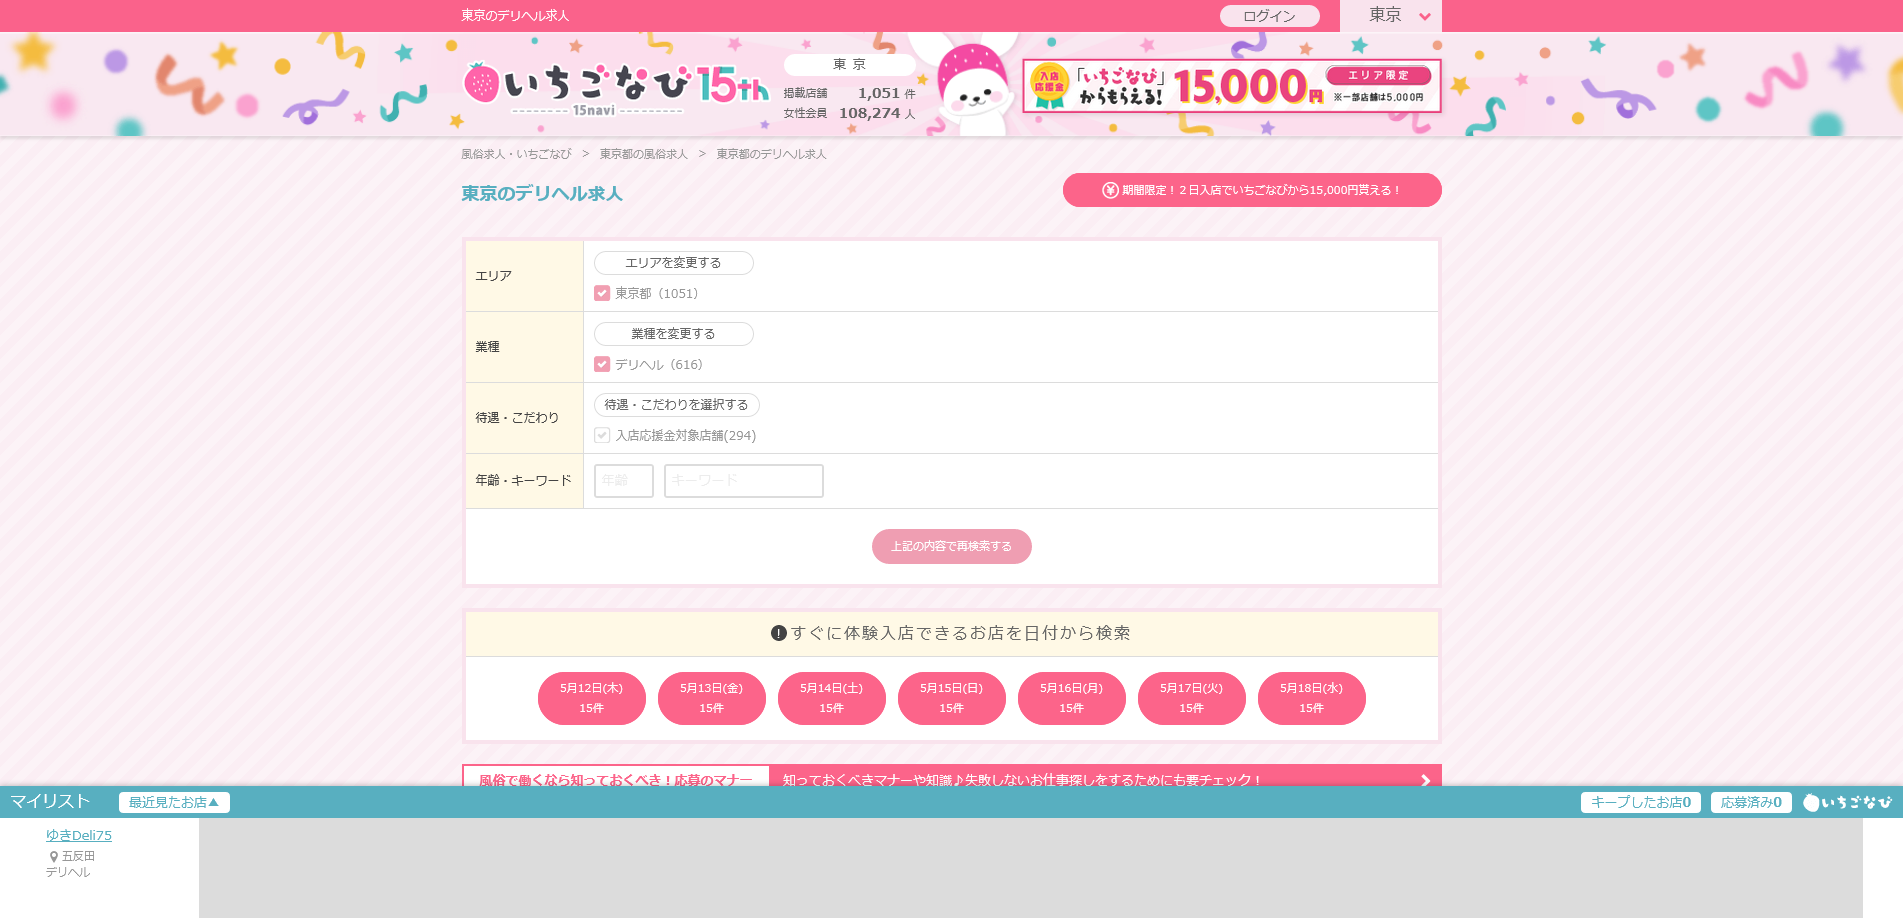Click 業種を変更する button
Screen dimensions: 1903x918
(673, 334)
